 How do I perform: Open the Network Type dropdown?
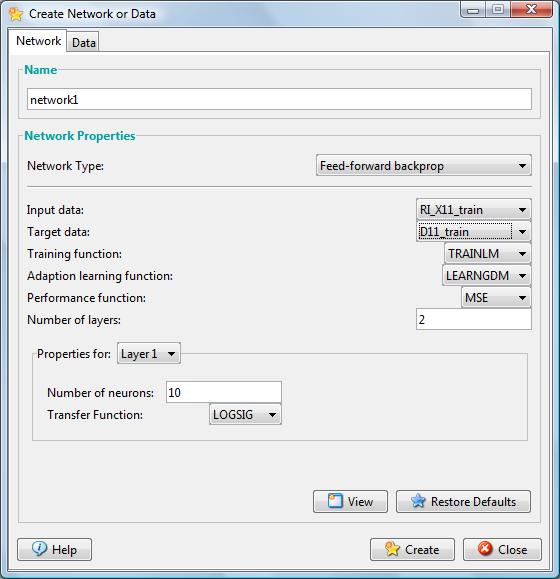click(423, 165)
